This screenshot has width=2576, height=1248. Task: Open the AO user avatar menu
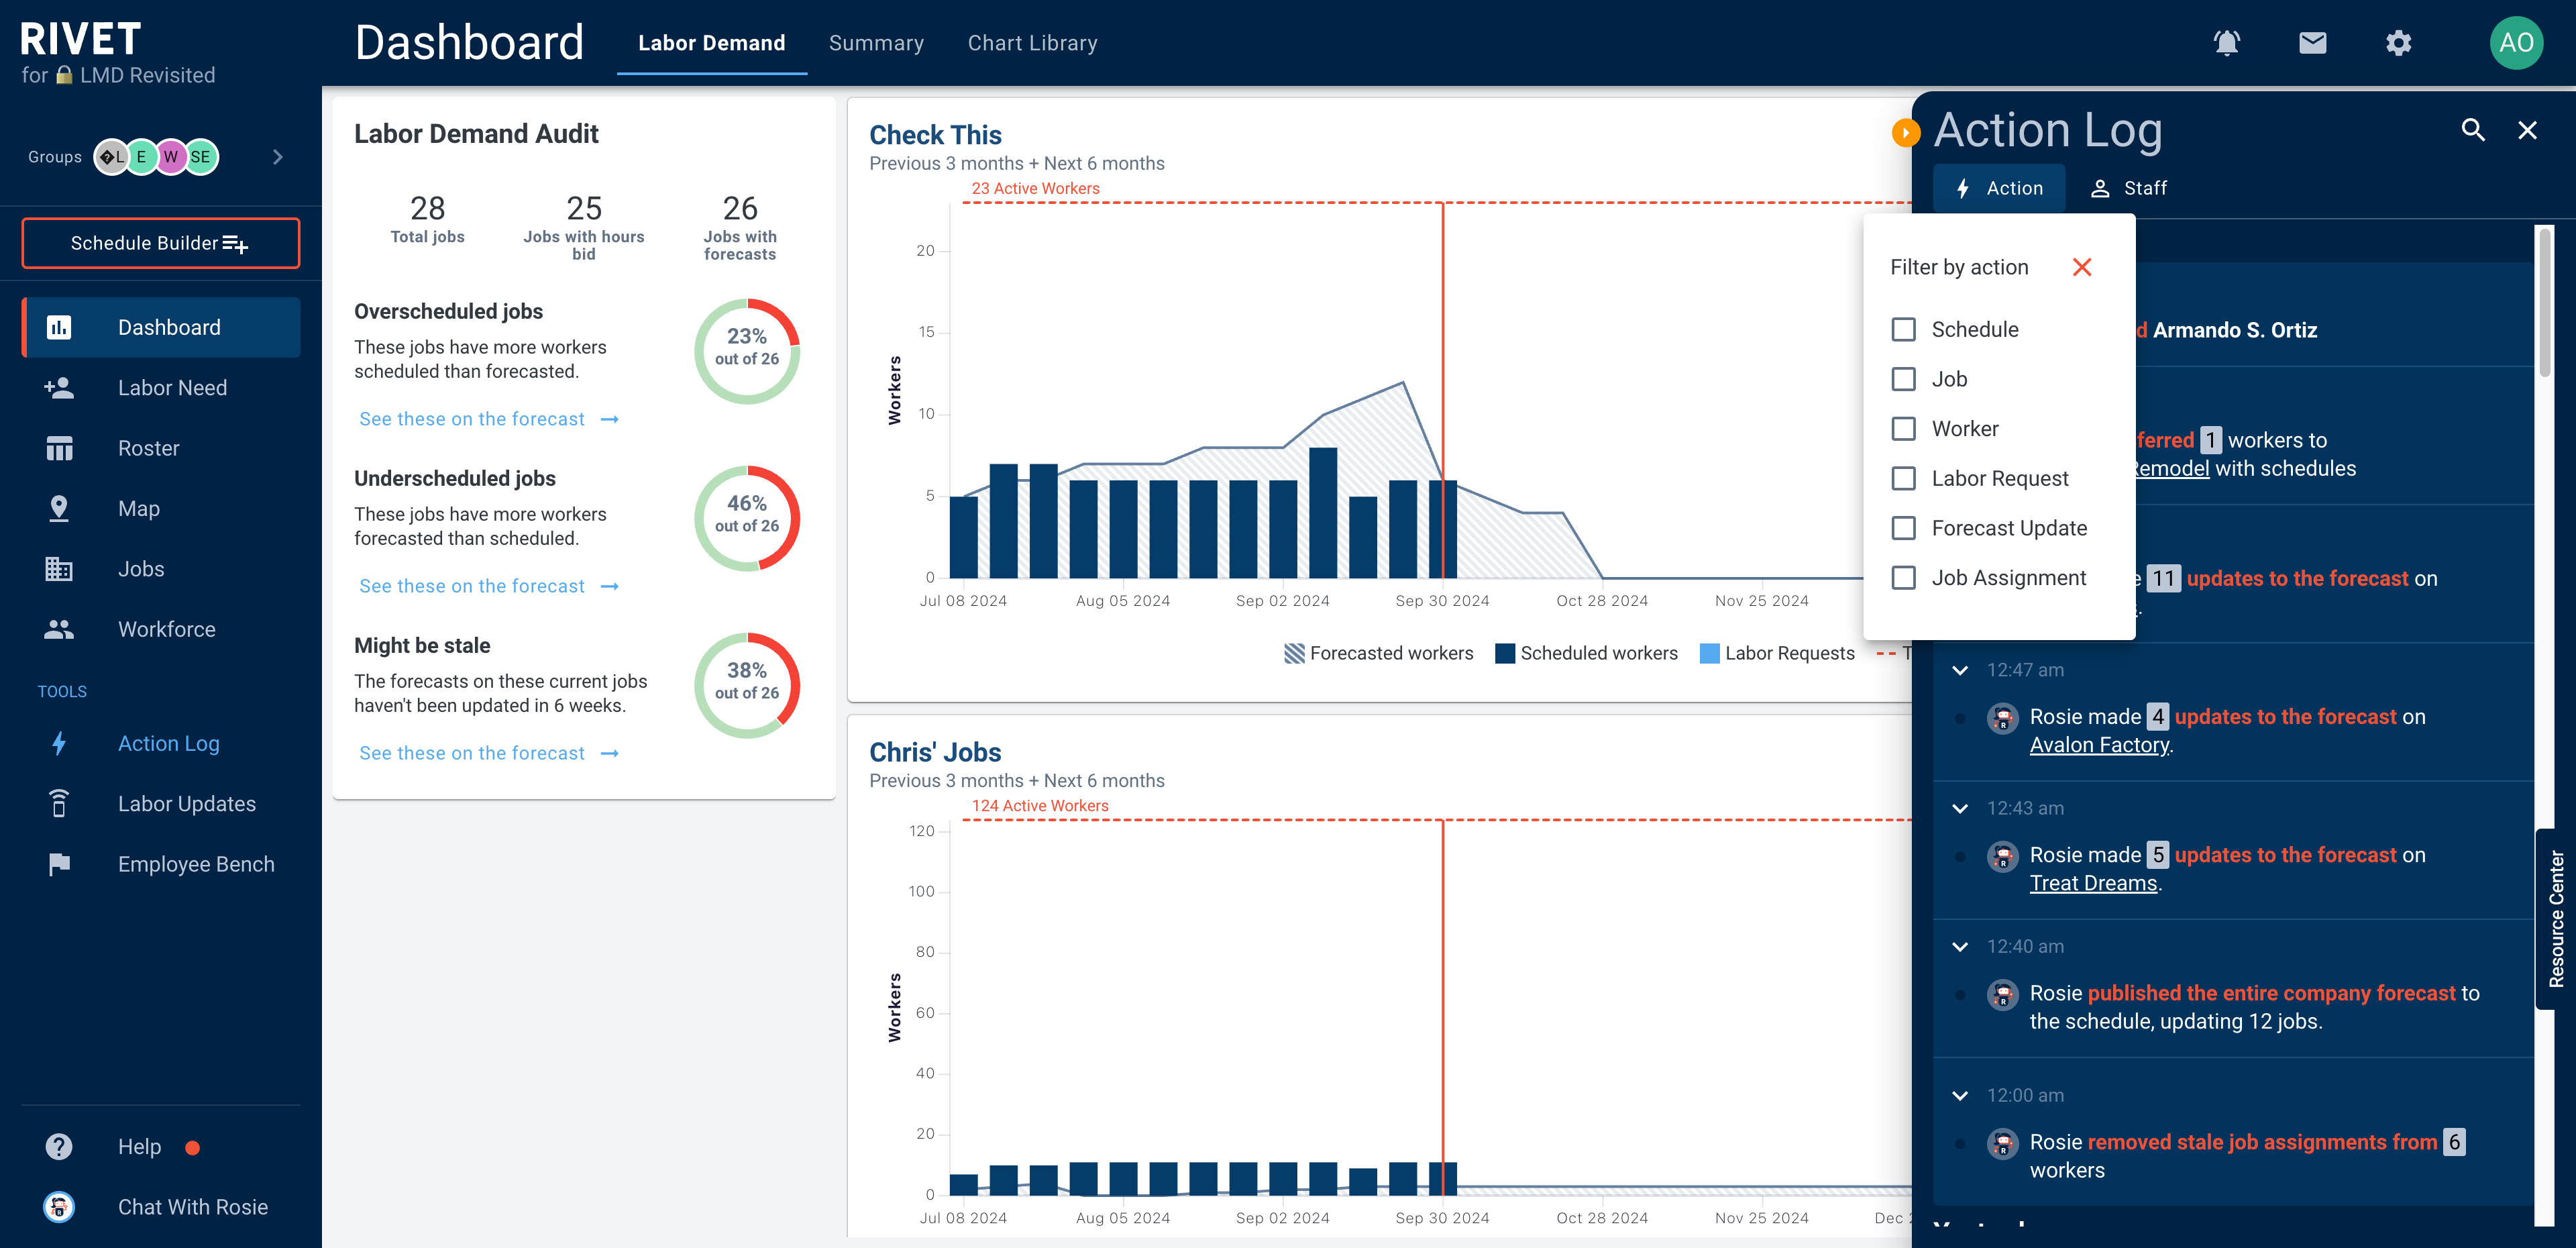click(2516, 43)
